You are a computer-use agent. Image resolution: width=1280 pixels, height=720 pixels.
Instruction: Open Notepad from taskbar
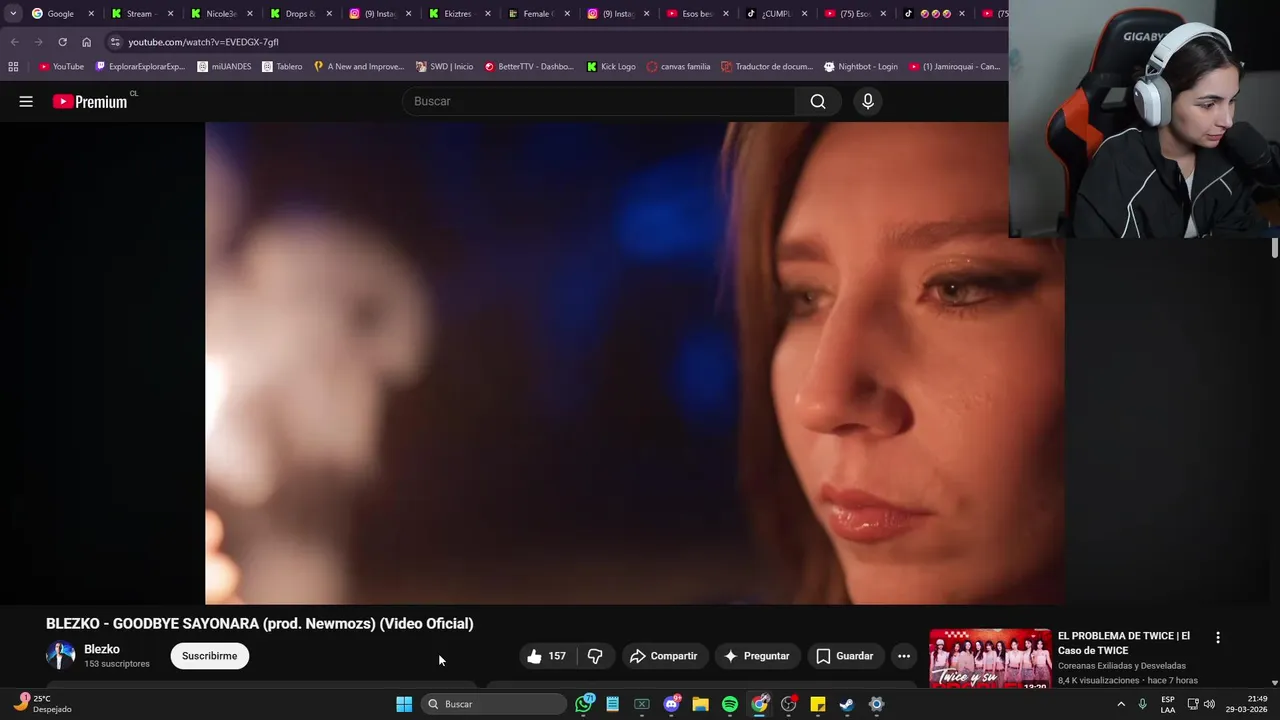613,704
